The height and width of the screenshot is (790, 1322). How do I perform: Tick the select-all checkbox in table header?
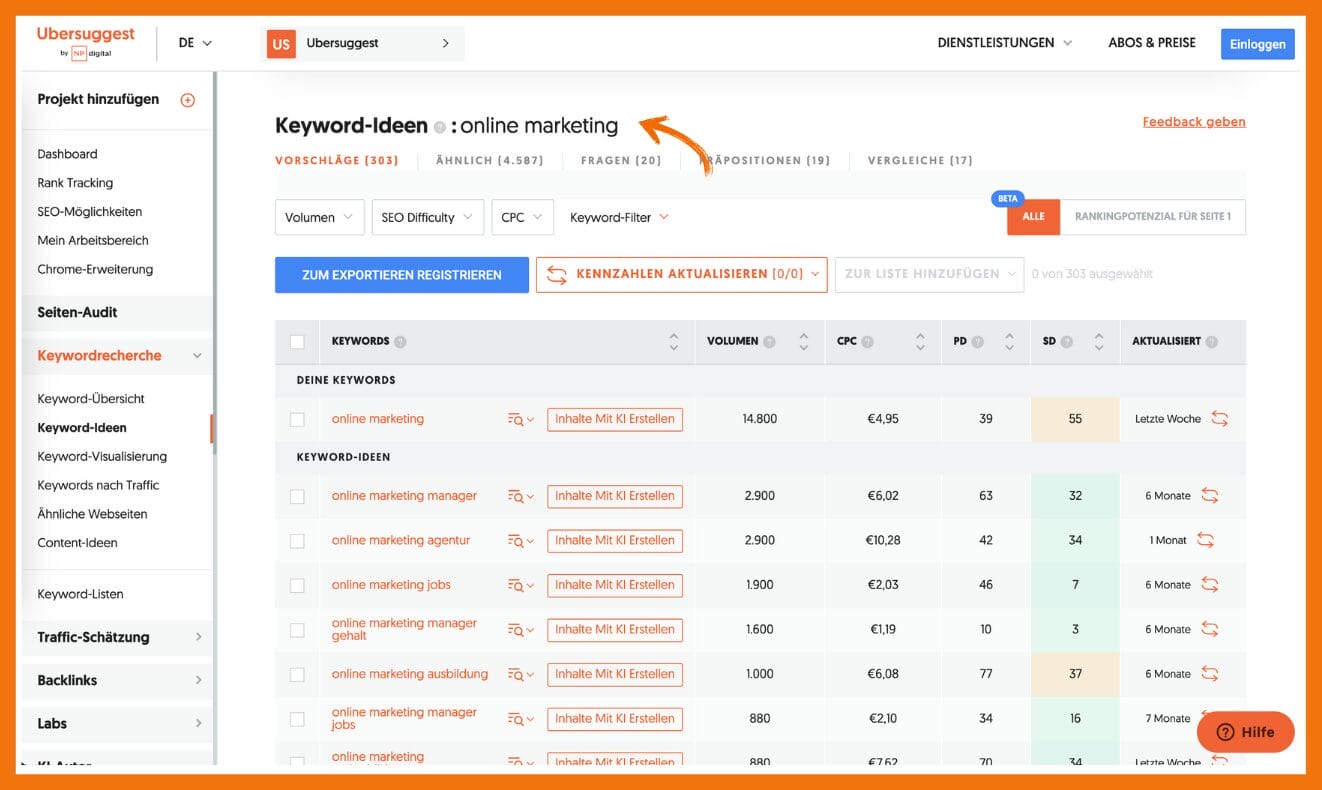point(297,342)
